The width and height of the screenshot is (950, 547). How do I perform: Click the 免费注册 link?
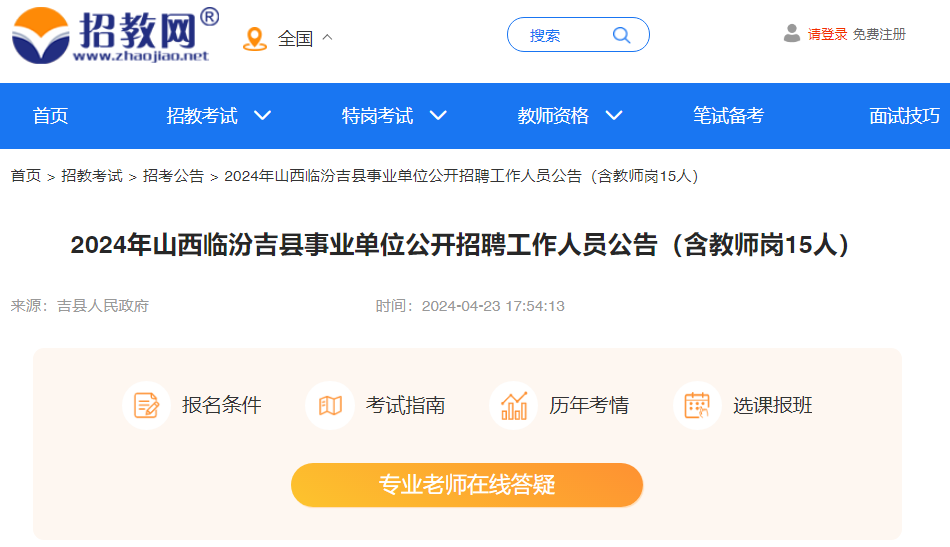[879, 34]
